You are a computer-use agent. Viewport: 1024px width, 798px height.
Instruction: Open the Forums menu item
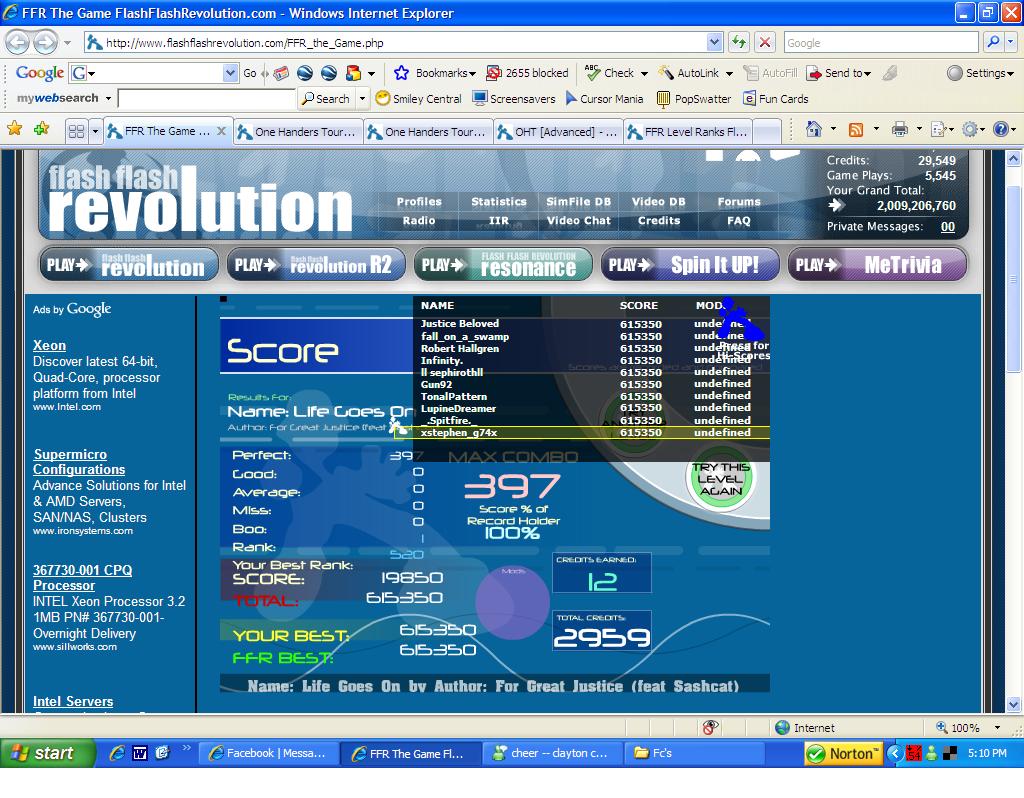coord(739,202)
